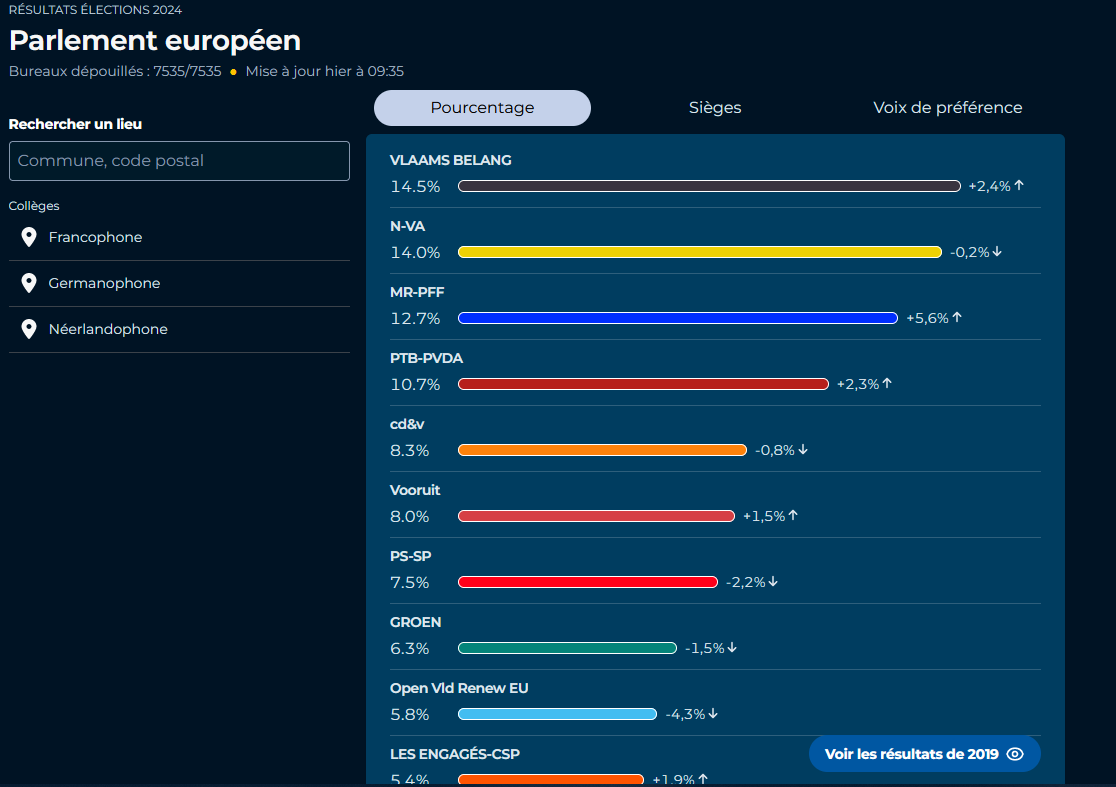Show the 2019 results

pyautogui.click(x=925, y=754)
